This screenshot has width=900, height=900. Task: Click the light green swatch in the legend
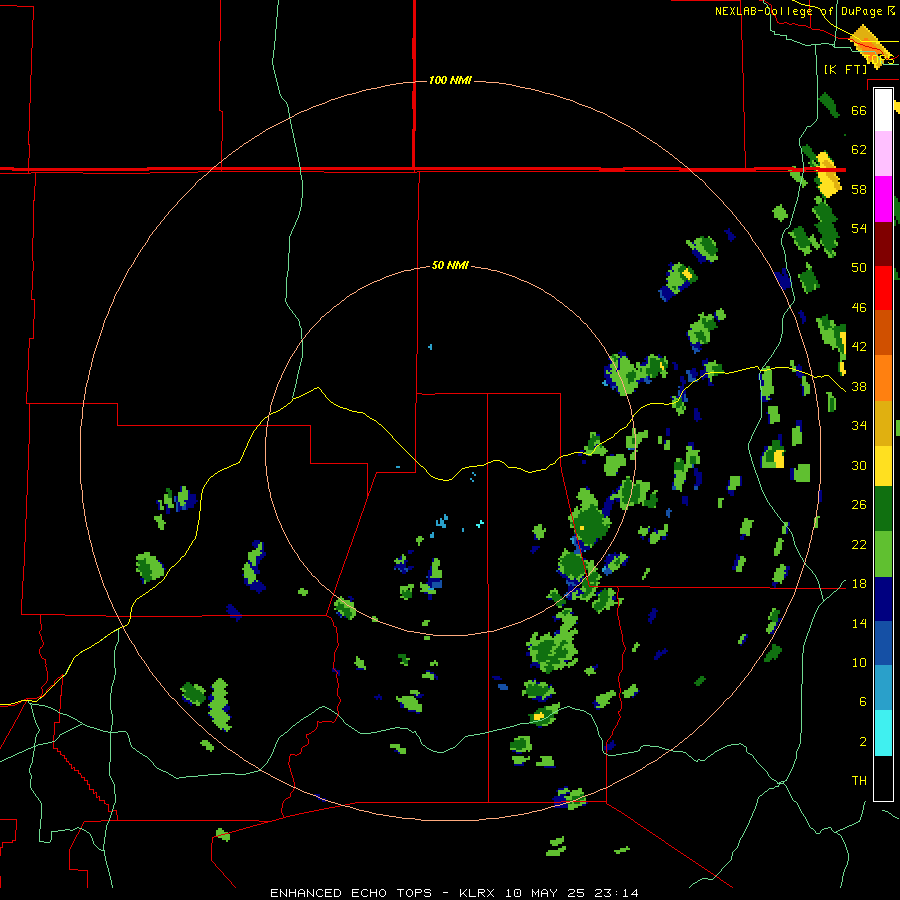pyautogui.click(x=883, y=554)
